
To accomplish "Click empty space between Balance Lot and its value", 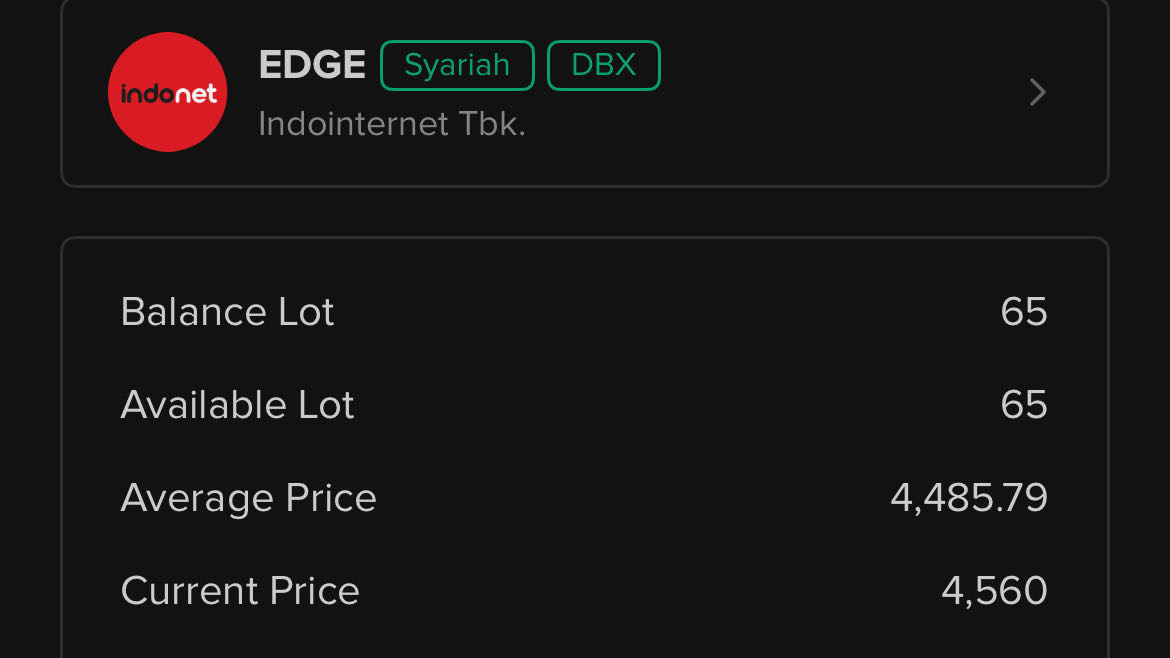I will pos(660,312).
